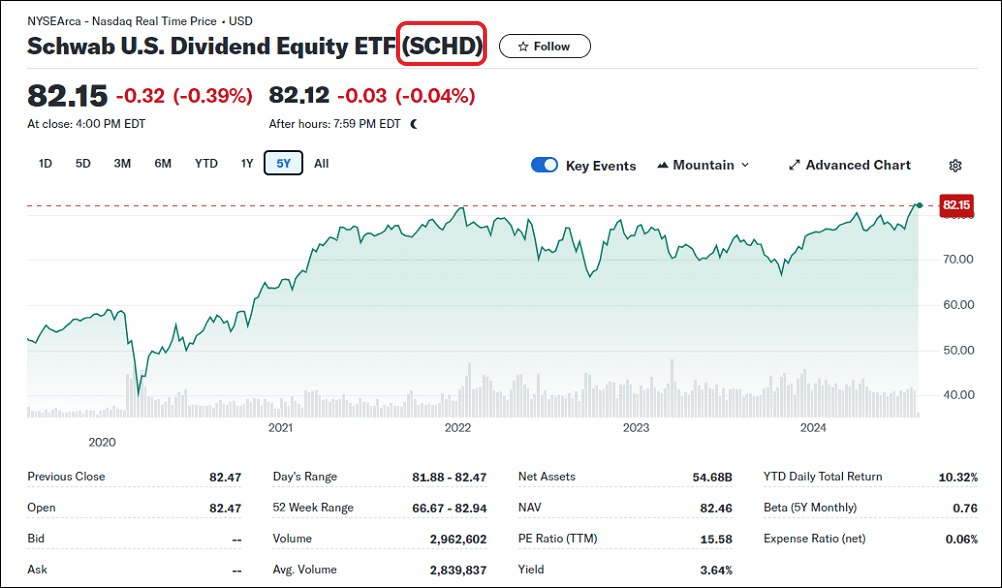
Task: Click the PE Ratio (TTM) label
Action: coord(557,539)
